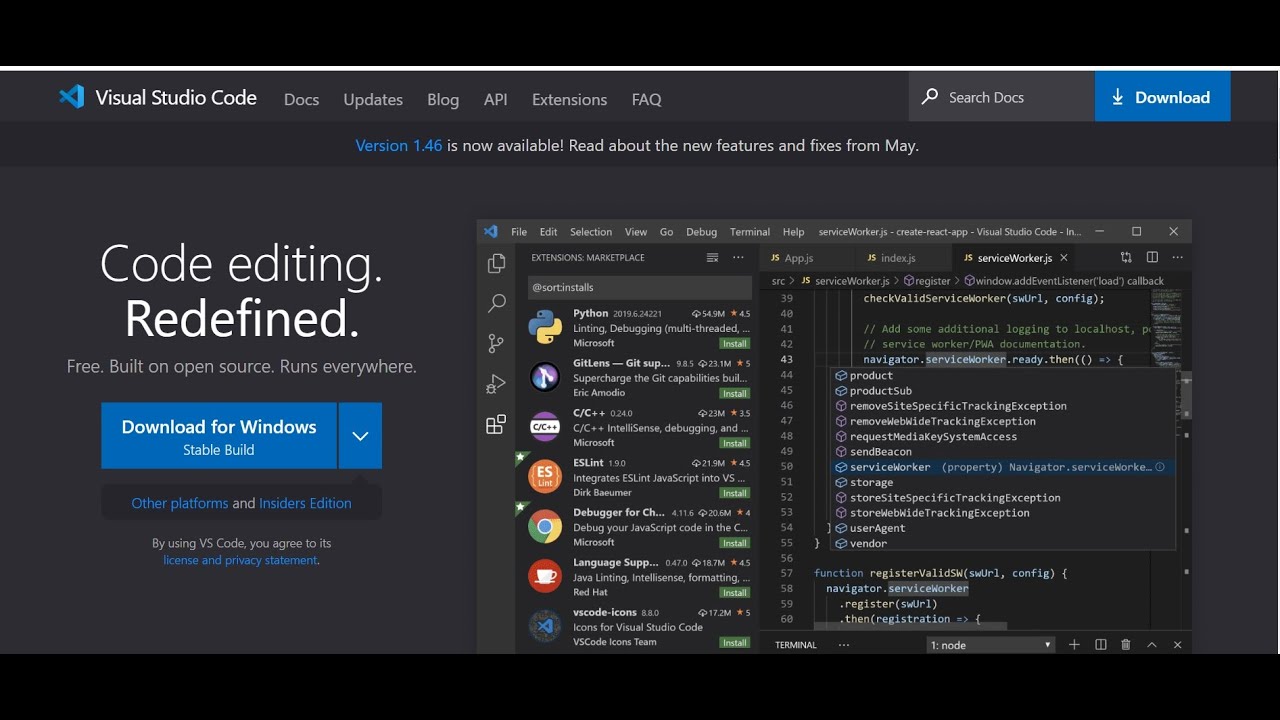1280x720 pixels.
Task: Install the GitLens extension
Action: tap(735, 393)
